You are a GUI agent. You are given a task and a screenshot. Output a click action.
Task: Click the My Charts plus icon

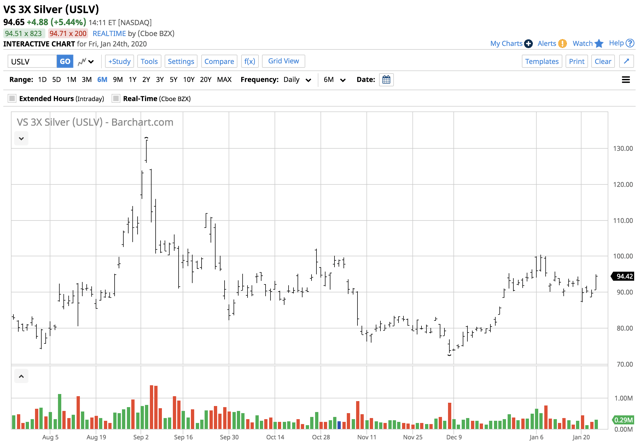tap(528, 43)
